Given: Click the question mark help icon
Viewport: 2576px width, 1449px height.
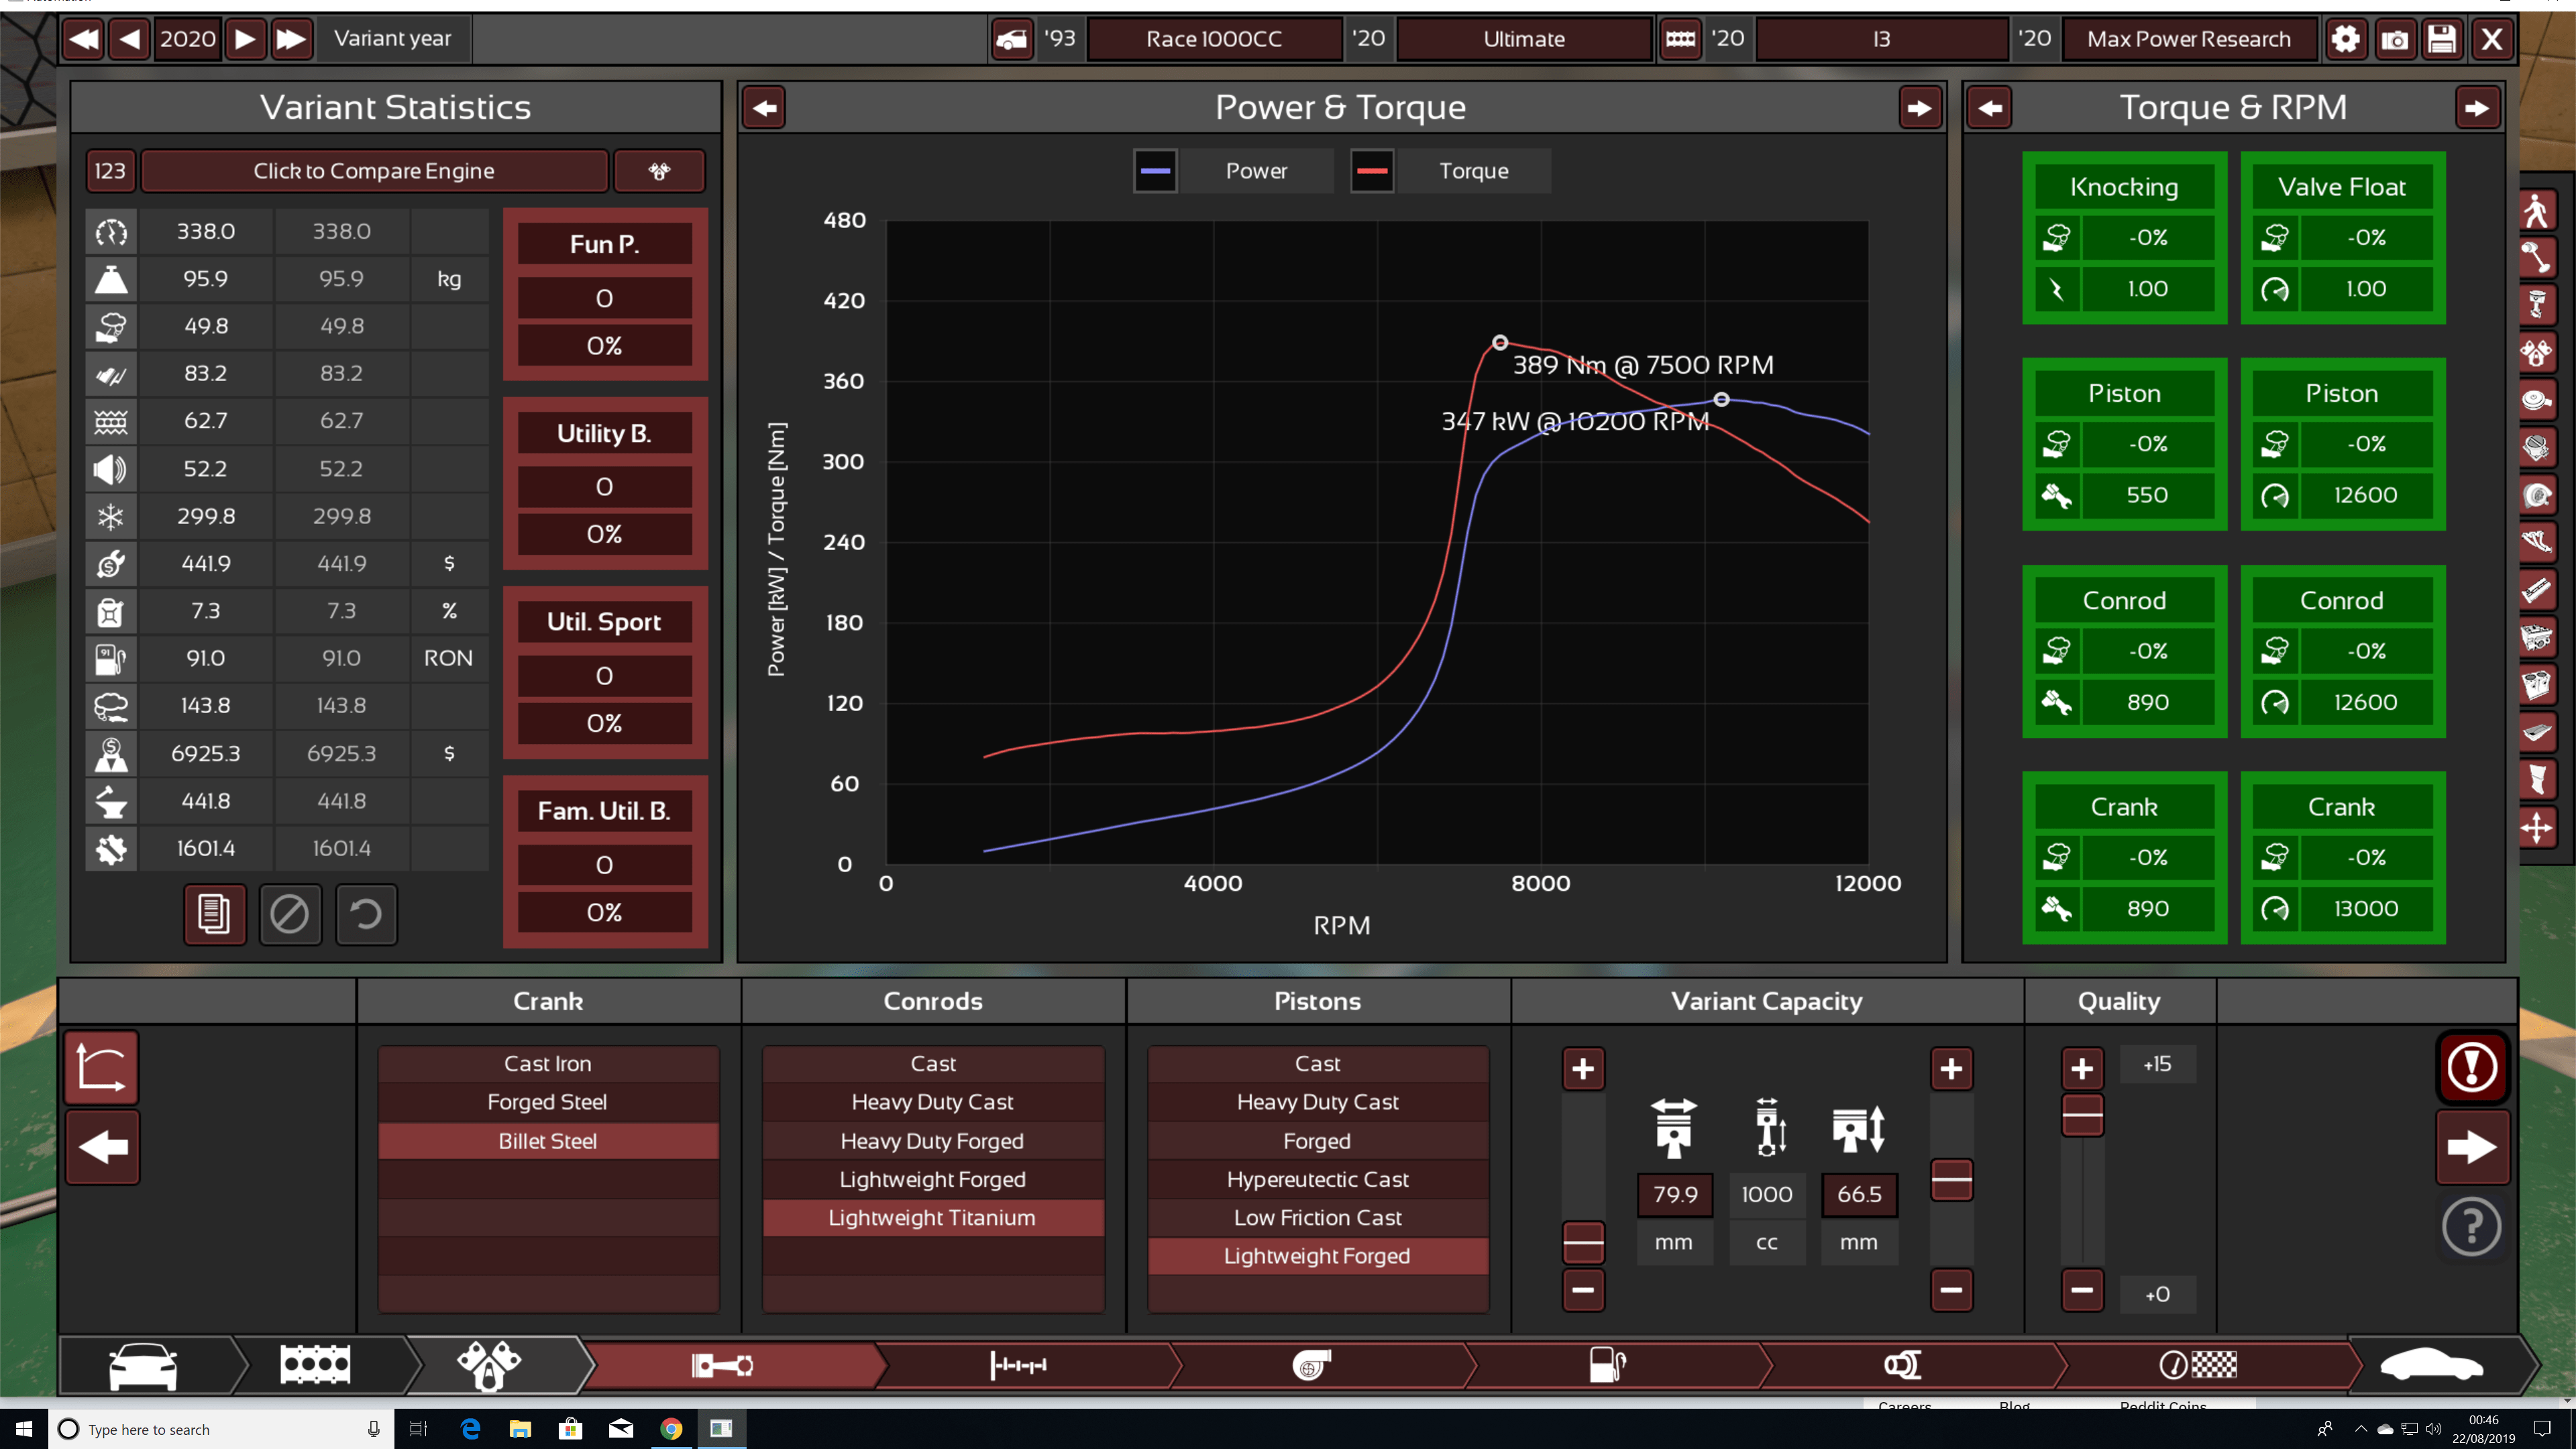Looking at the screenshot, I should click(2471, 1226).
